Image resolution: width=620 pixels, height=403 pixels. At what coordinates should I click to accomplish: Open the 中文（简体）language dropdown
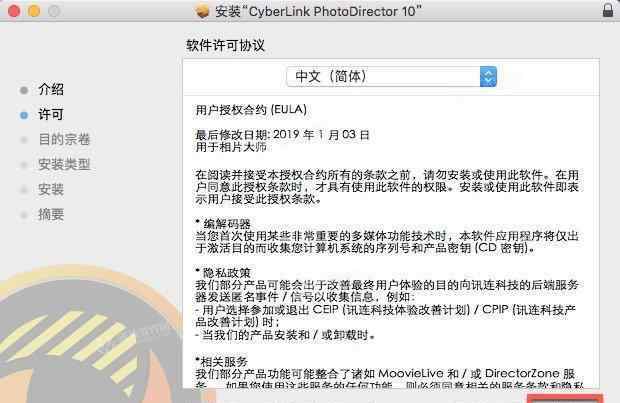pyautogui.click(x=391, y=76)
